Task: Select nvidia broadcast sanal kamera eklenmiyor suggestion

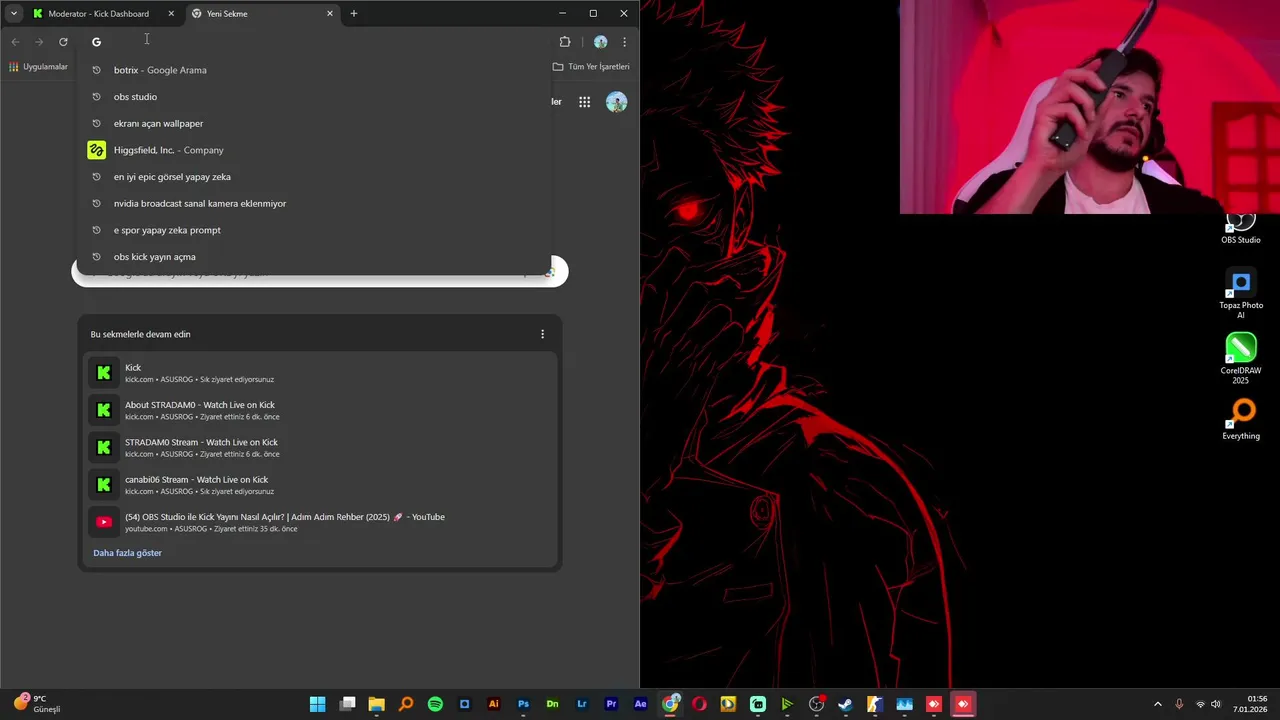Action: 314,203
